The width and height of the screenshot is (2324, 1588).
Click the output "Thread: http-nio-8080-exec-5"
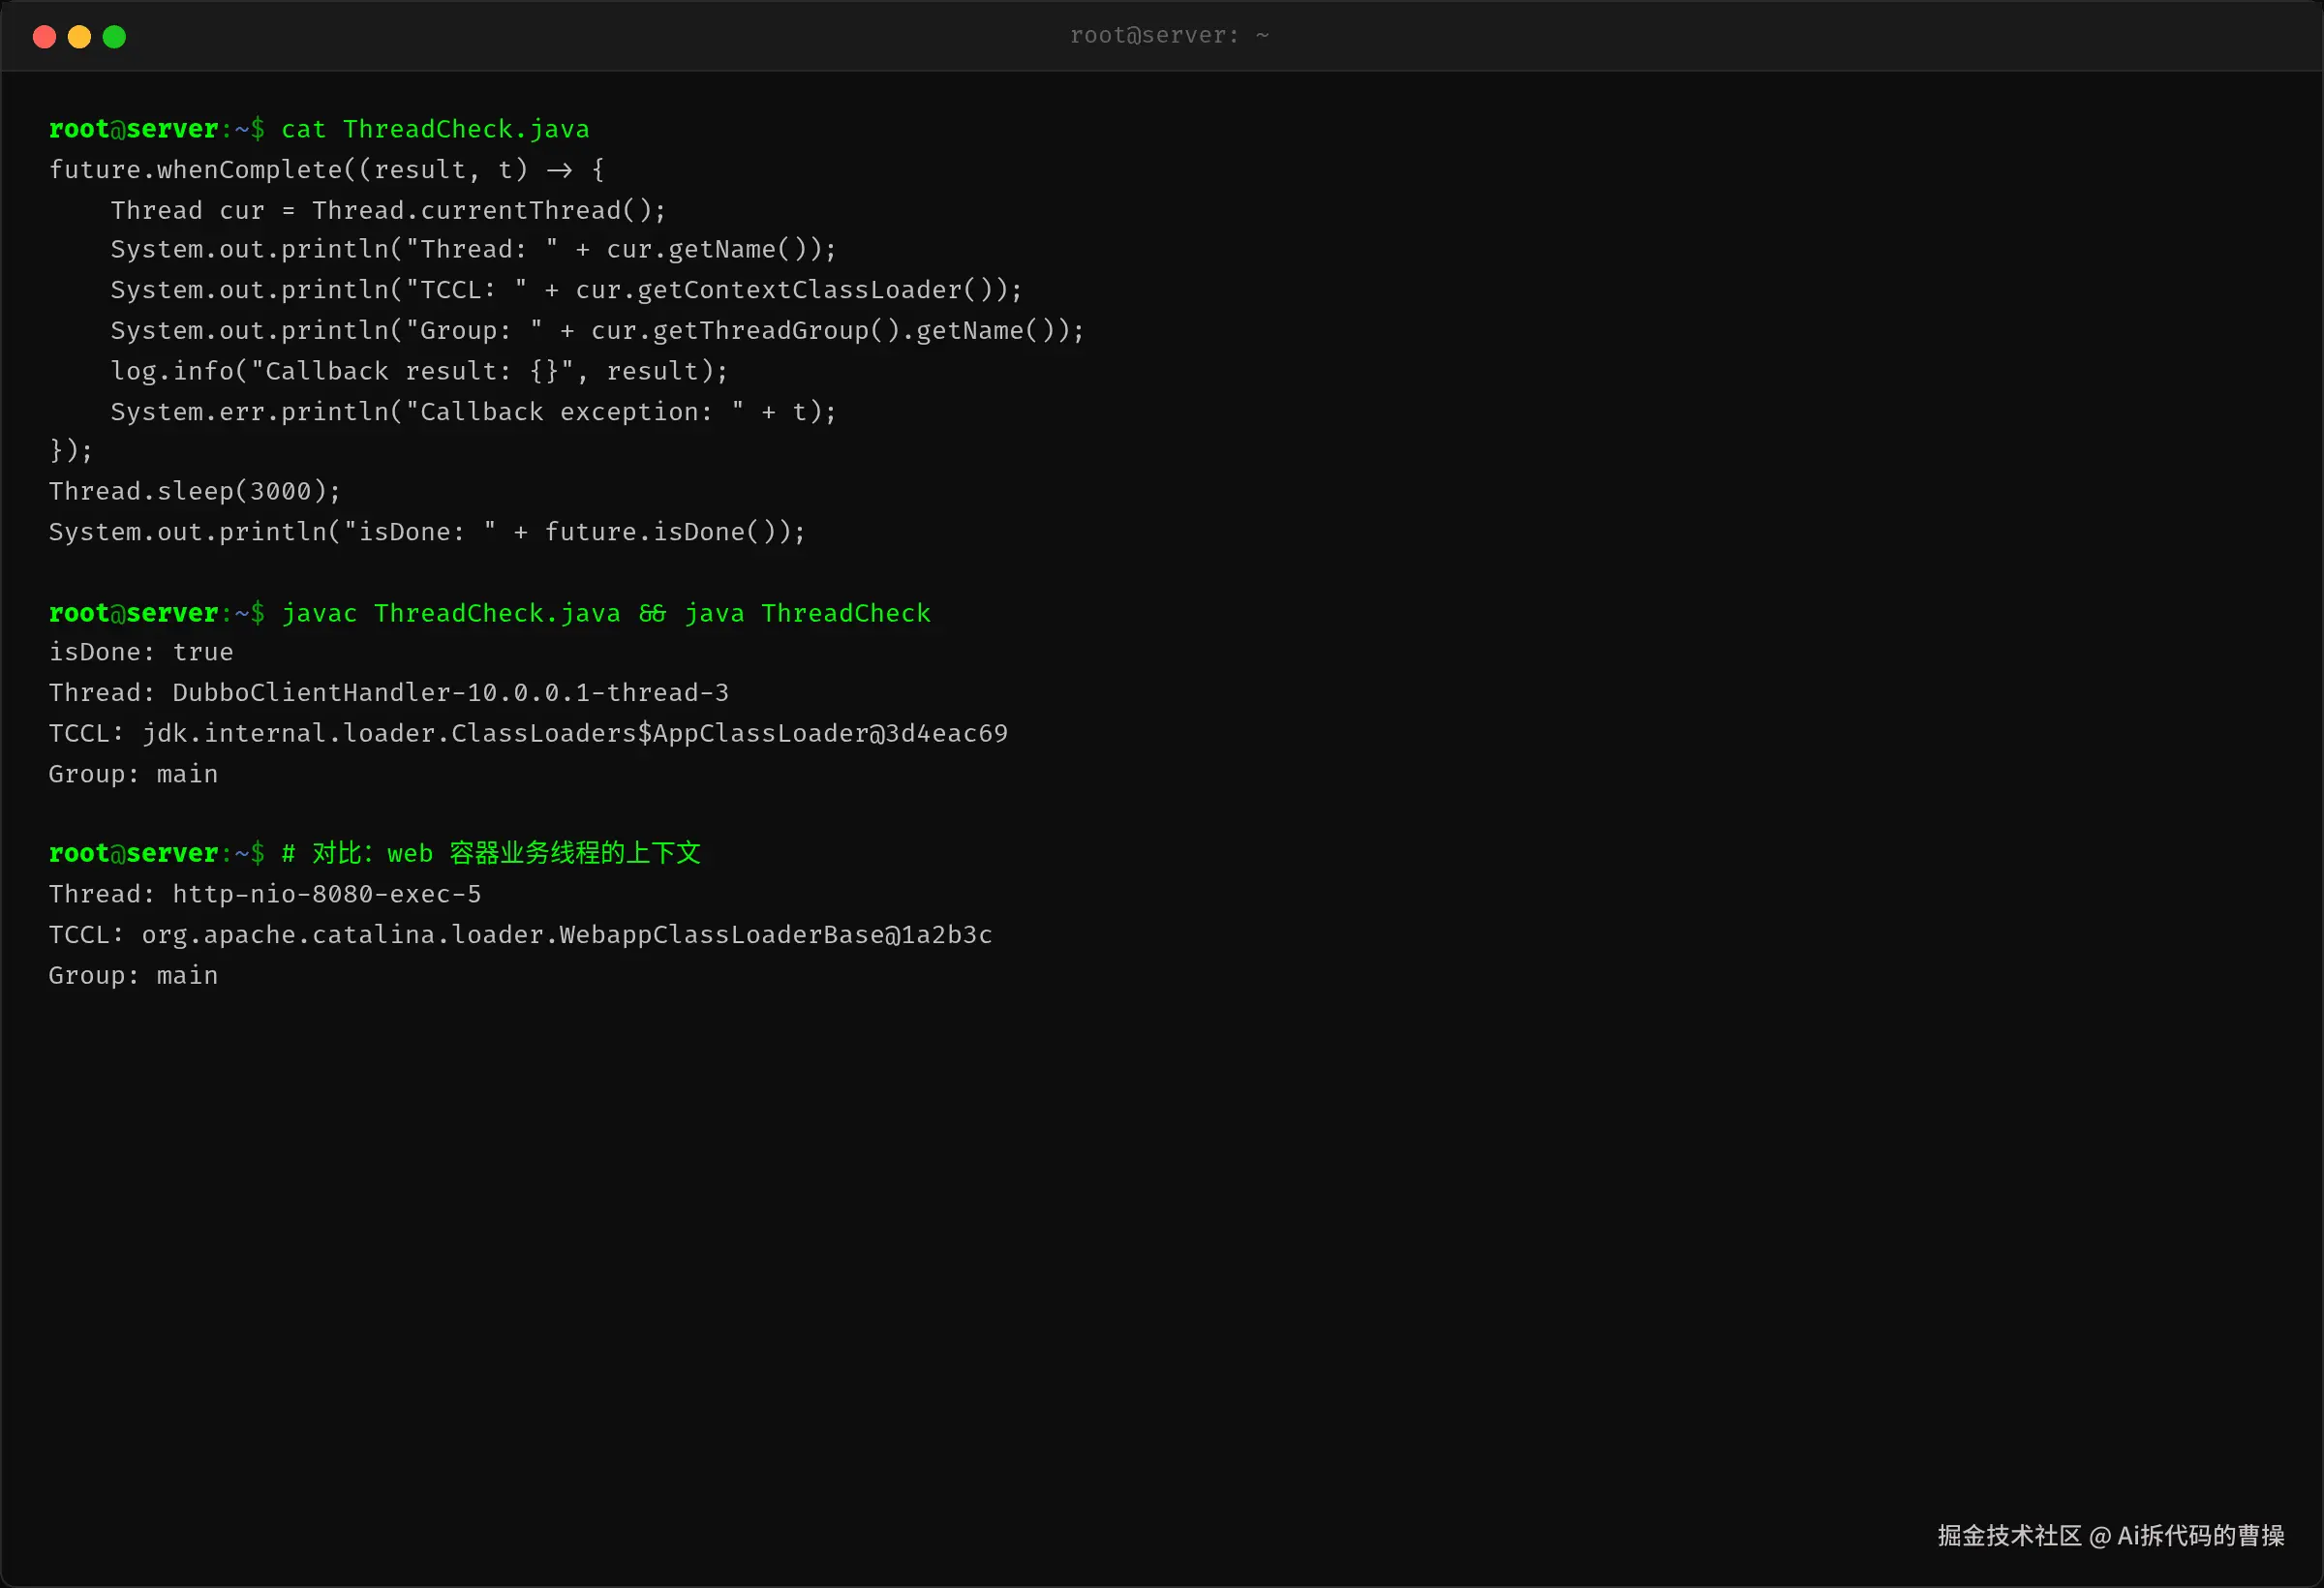pos(265,894)
